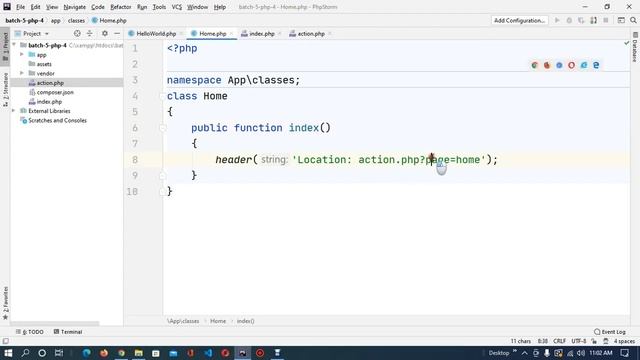Screen dimensions: 640x360
Task: Click the Debug bug icon in toolbar
Action: pyautogui.click(x=569, y=20)
